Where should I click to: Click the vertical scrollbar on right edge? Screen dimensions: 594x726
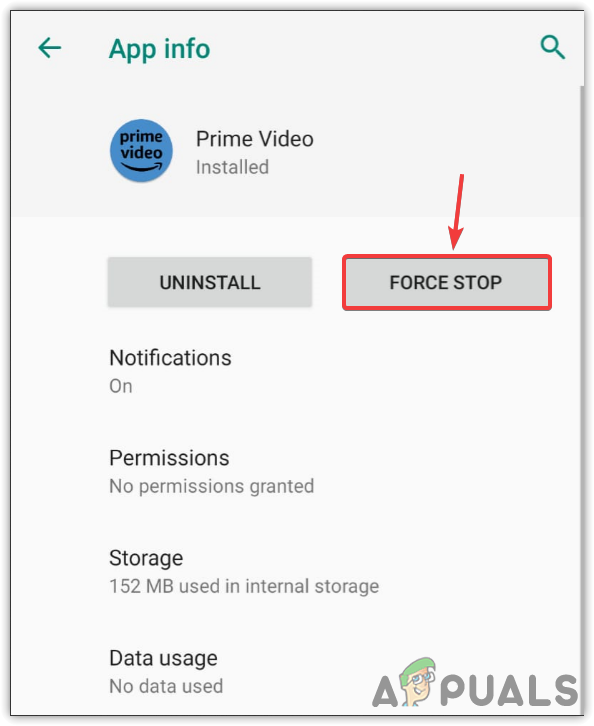coord(582,398)
